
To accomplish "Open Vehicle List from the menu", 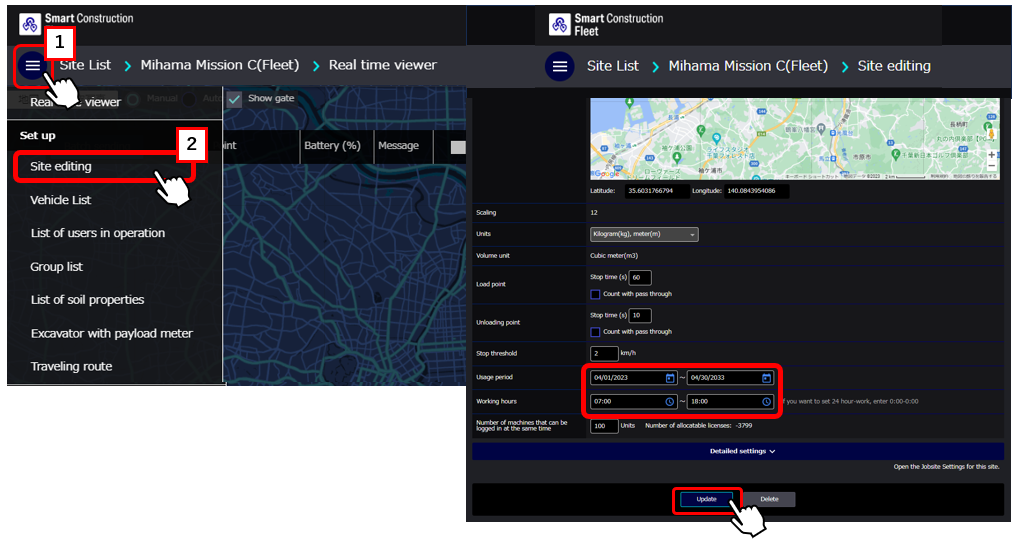I will pos(61,200).
